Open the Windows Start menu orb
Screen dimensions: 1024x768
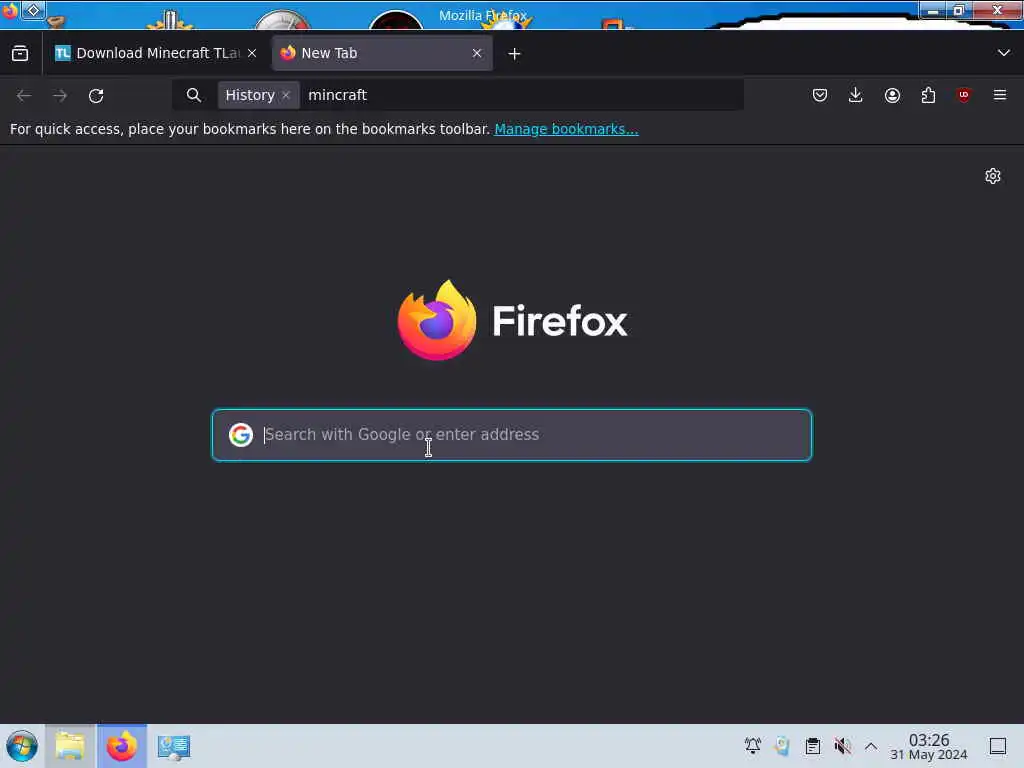[22, 746]
